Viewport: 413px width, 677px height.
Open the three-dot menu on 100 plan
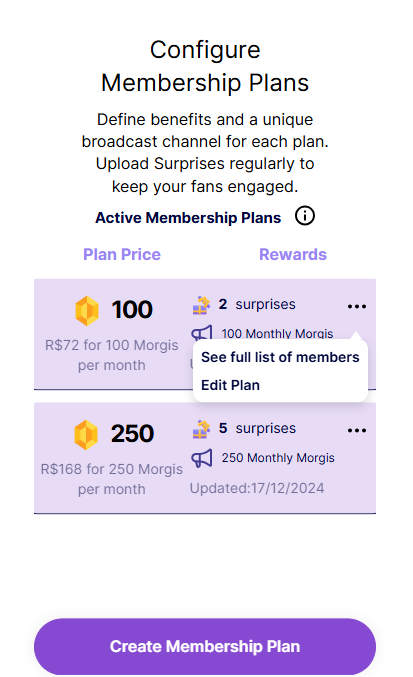(357, 307)
